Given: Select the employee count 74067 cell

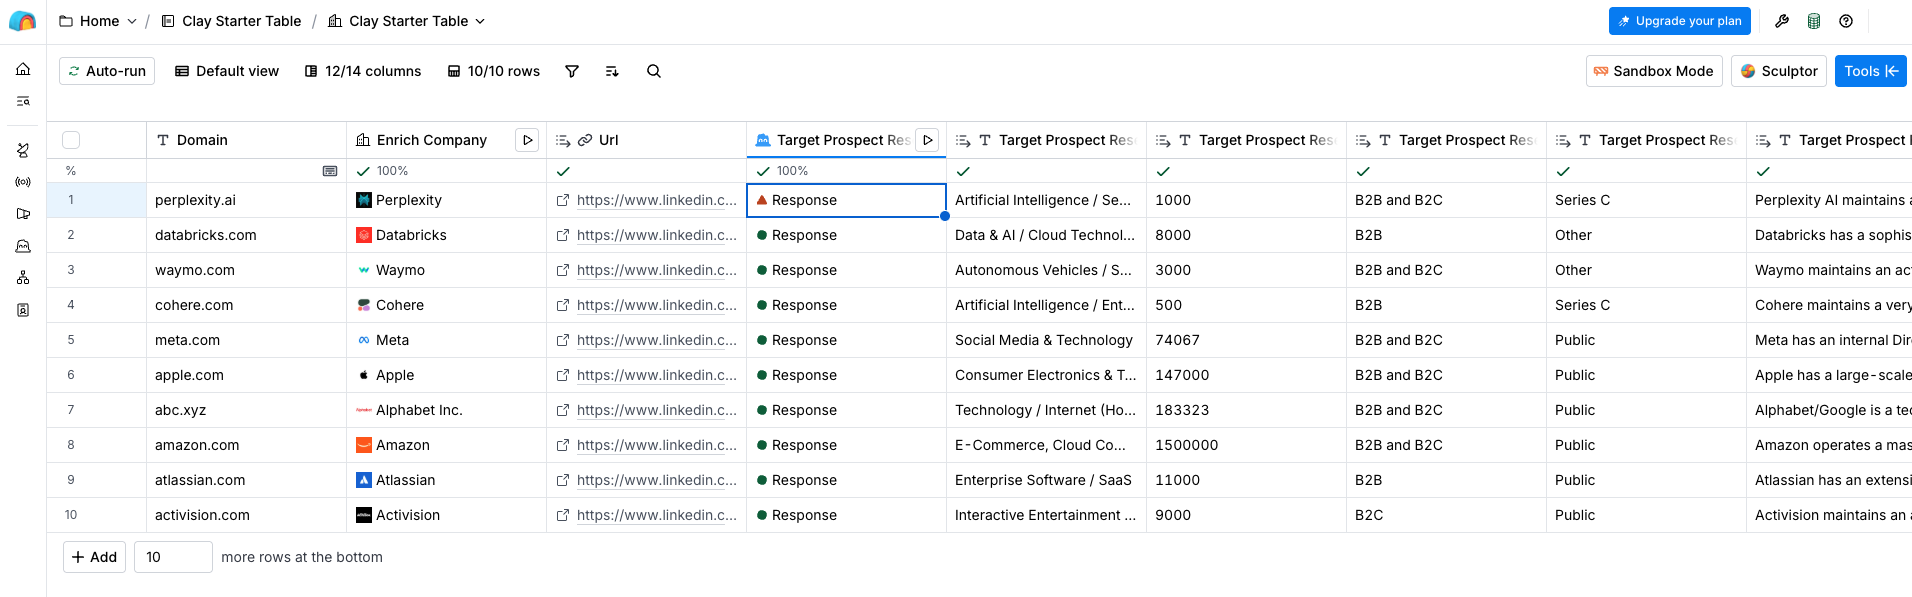Looking at the screenshot, I should [x=1246, y=340].
